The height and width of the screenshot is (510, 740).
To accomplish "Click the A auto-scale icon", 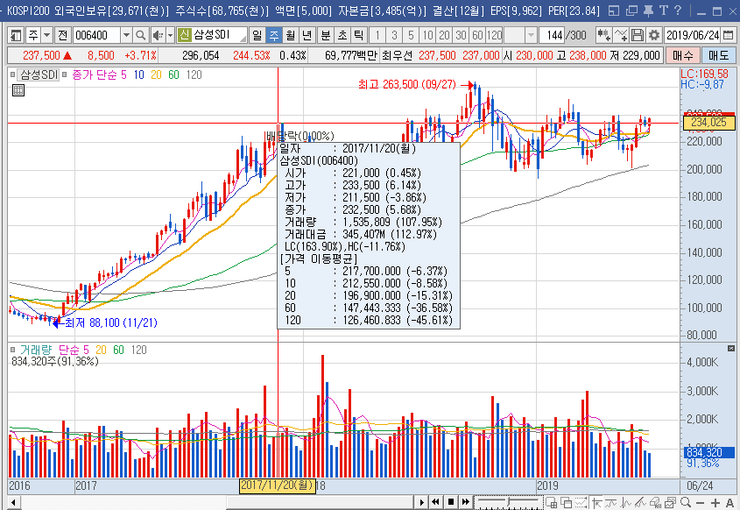I will tap(730, 503).
